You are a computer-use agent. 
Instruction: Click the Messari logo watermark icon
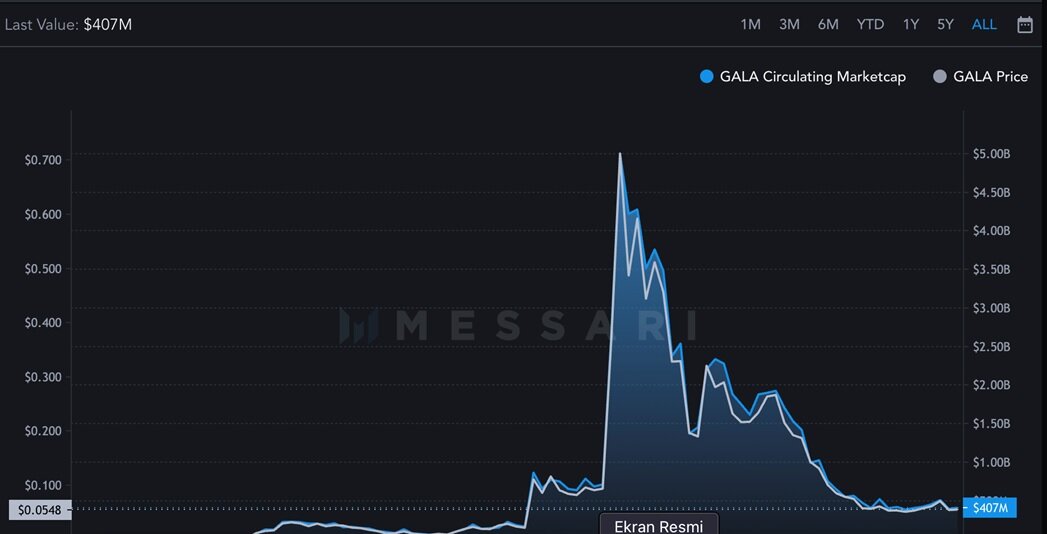pos(359,325)
